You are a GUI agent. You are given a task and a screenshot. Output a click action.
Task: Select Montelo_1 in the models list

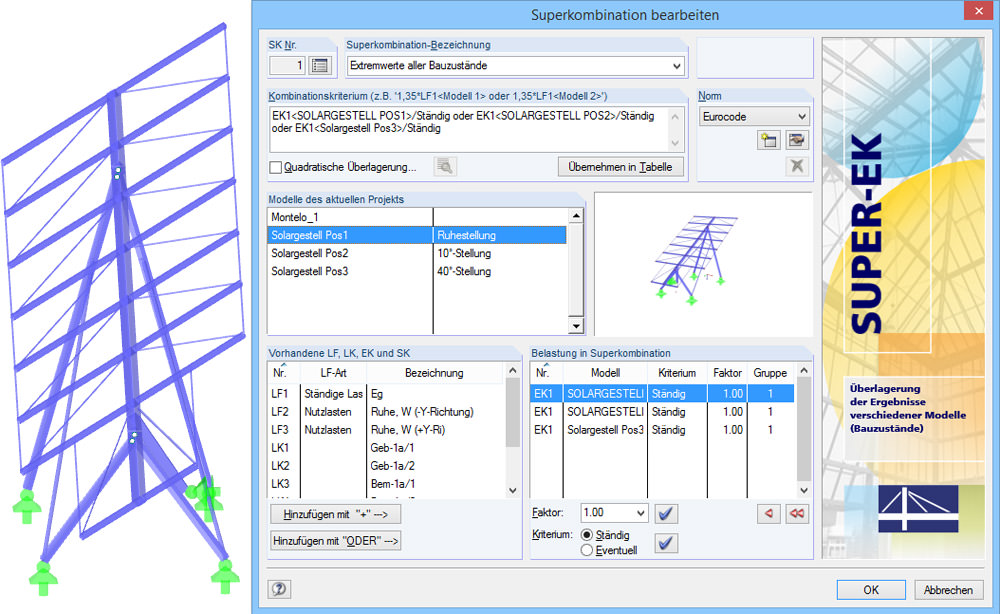[x=417, y=217]
